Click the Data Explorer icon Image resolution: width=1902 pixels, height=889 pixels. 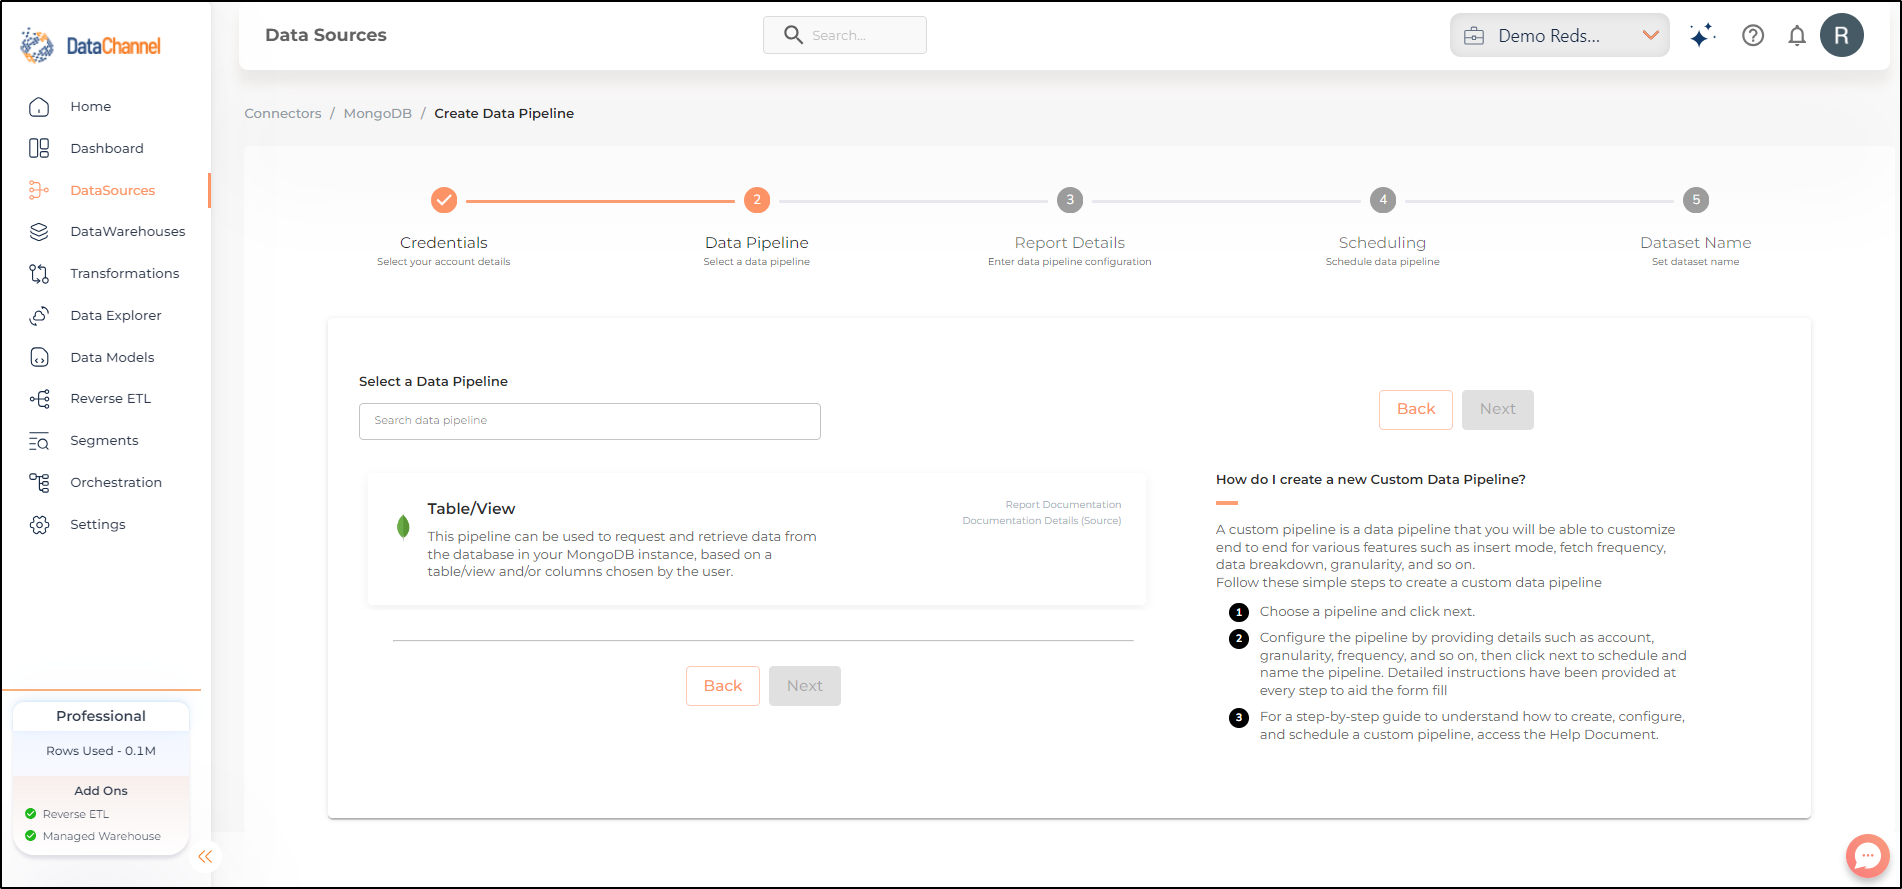click(x=39, y=315)
